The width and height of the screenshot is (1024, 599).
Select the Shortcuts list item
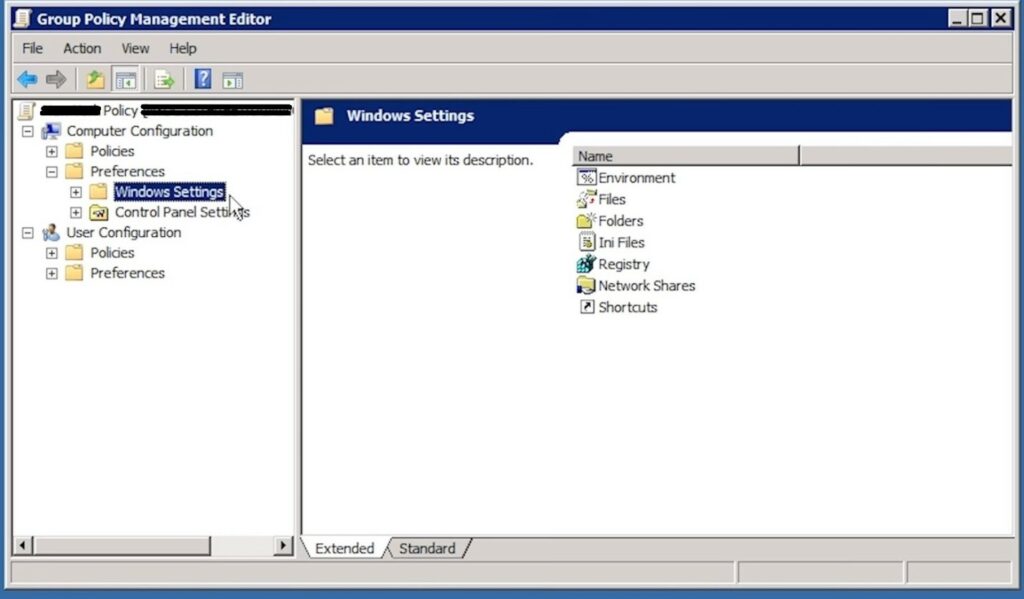pos(627,308)
